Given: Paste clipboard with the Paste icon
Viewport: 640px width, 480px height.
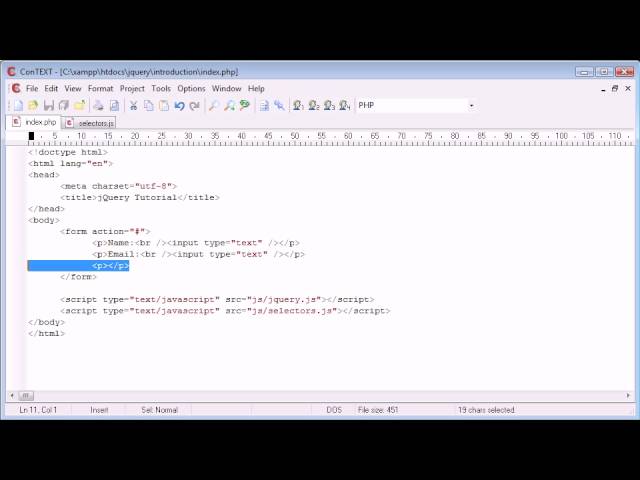Looking at the screenshot, I should click(164, 106).
